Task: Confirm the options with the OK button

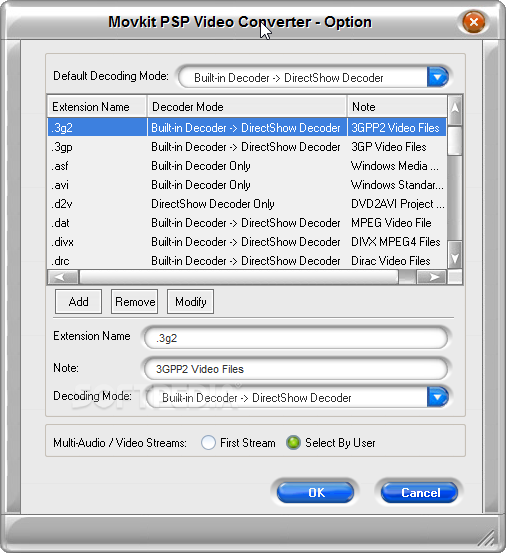Action: pyautogui.click(x=316, y=492)
